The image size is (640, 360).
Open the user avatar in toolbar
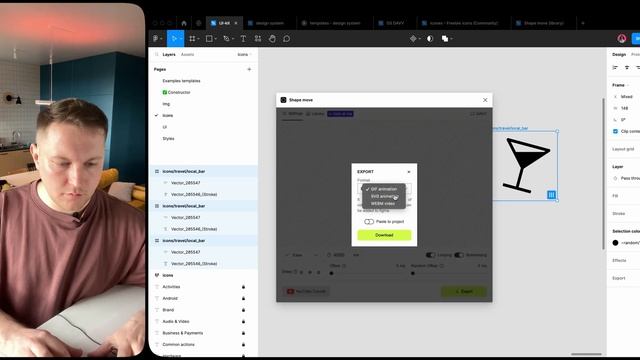click(x=622, y=38)
